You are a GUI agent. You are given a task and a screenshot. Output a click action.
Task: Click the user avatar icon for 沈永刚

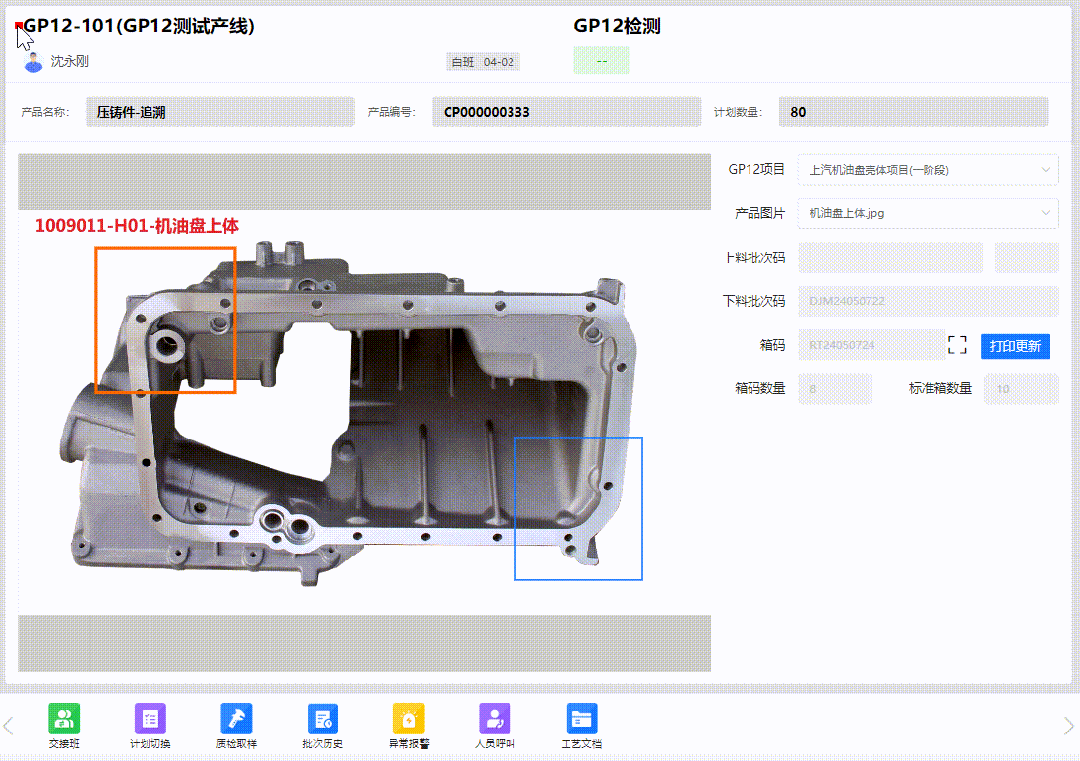click(x=34, y=61)
